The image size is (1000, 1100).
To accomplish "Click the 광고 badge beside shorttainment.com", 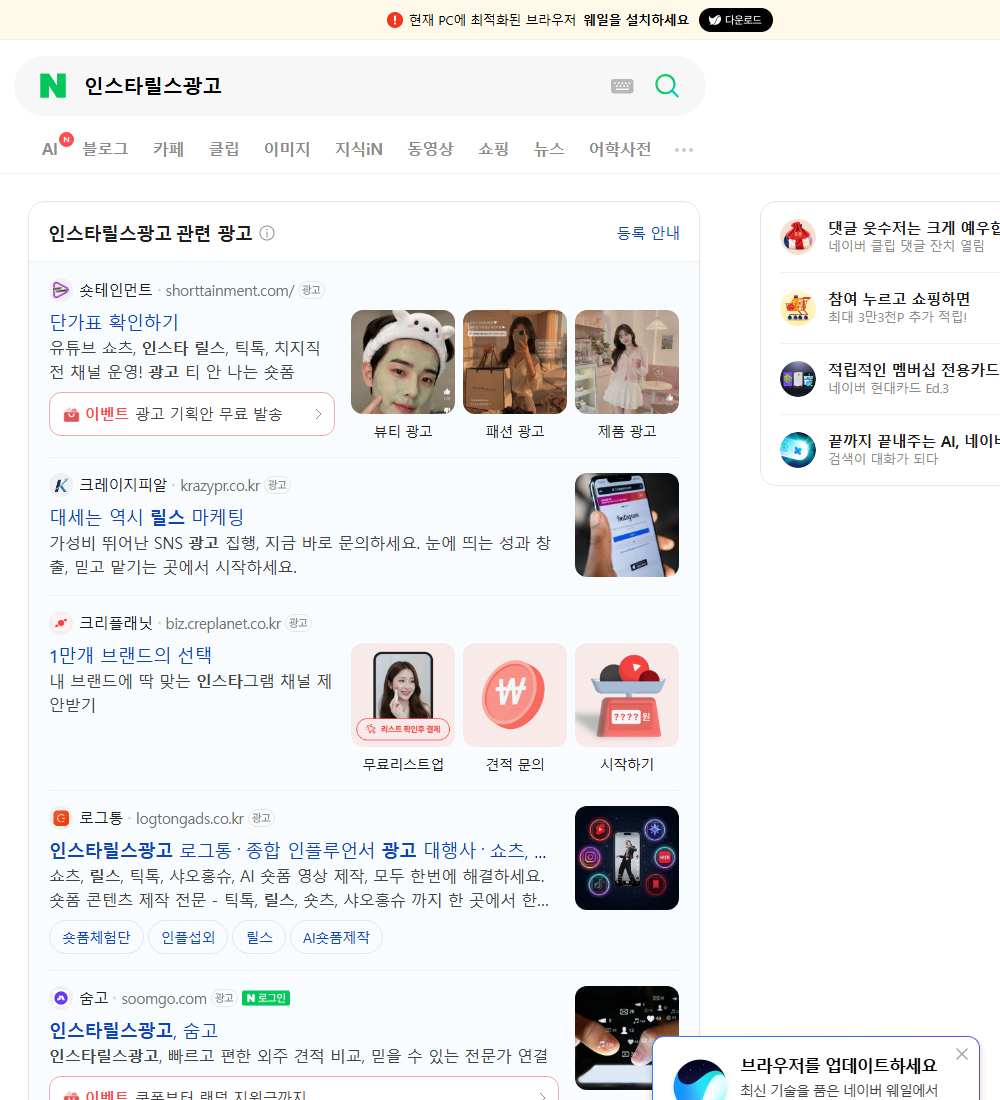I will point(311,290).
